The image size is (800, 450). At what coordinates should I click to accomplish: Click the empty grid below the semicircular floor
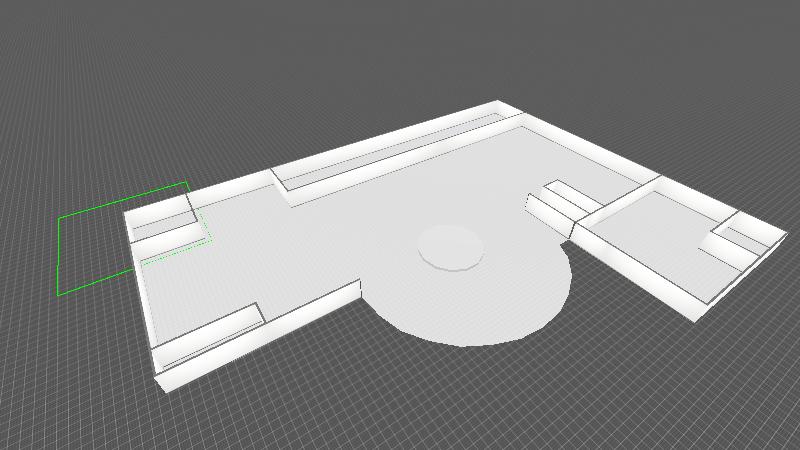click(480, 400)
